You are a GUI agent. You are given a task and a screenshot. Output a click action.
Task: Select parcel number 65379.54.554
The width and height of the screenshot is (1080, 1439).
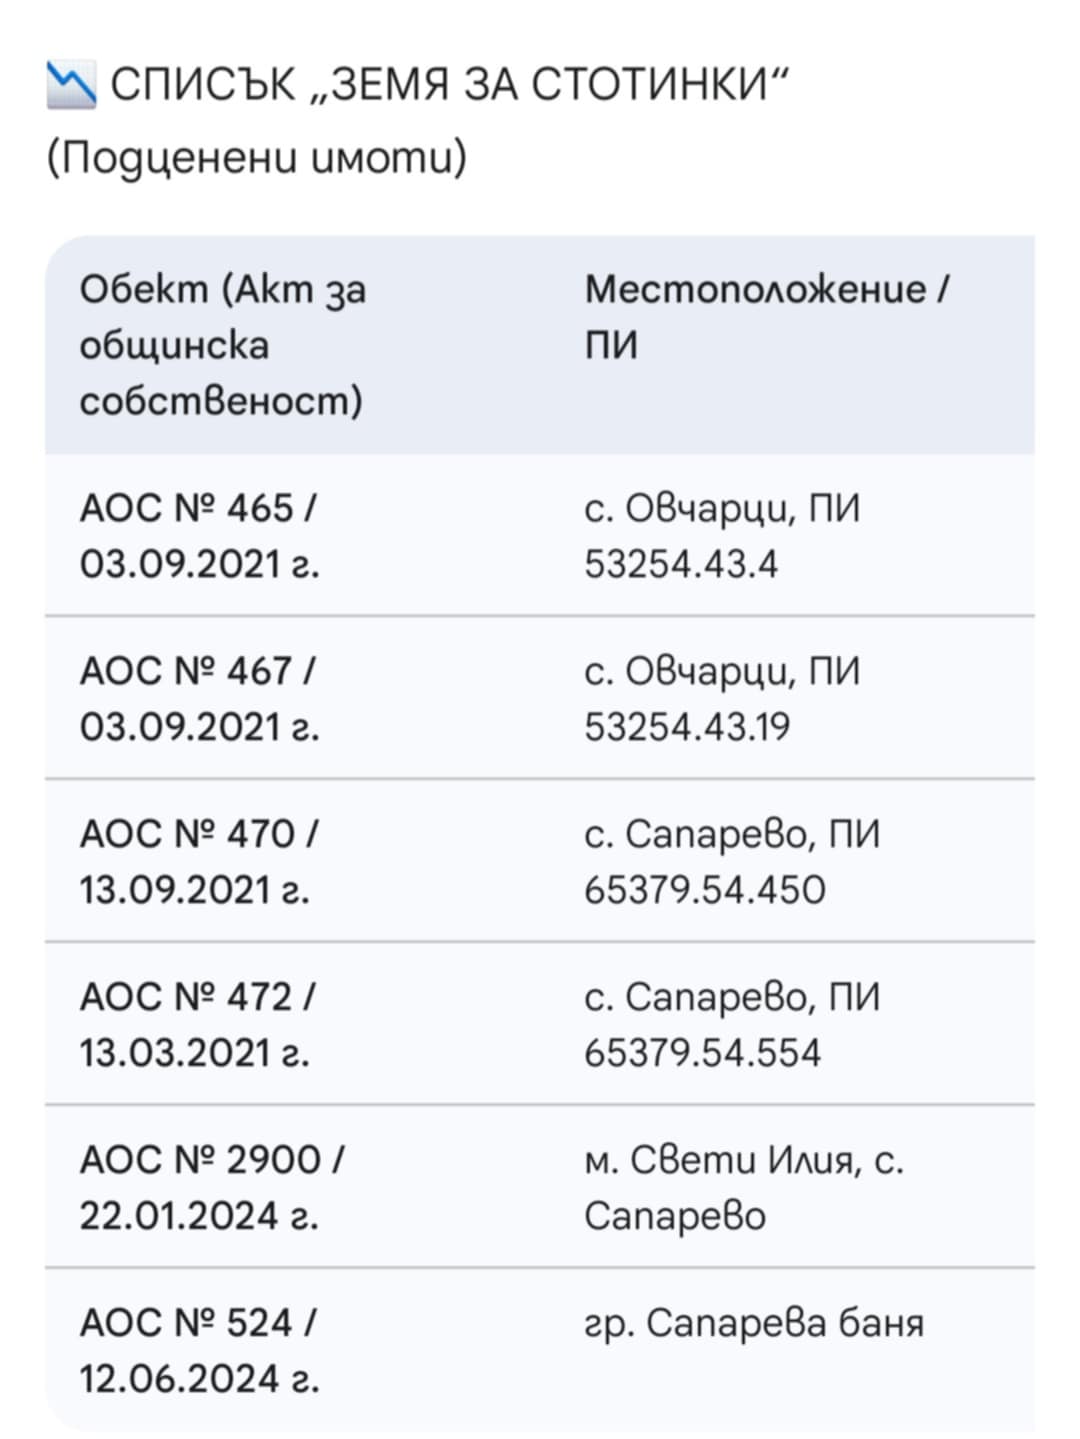click(x=702, y=1053)
